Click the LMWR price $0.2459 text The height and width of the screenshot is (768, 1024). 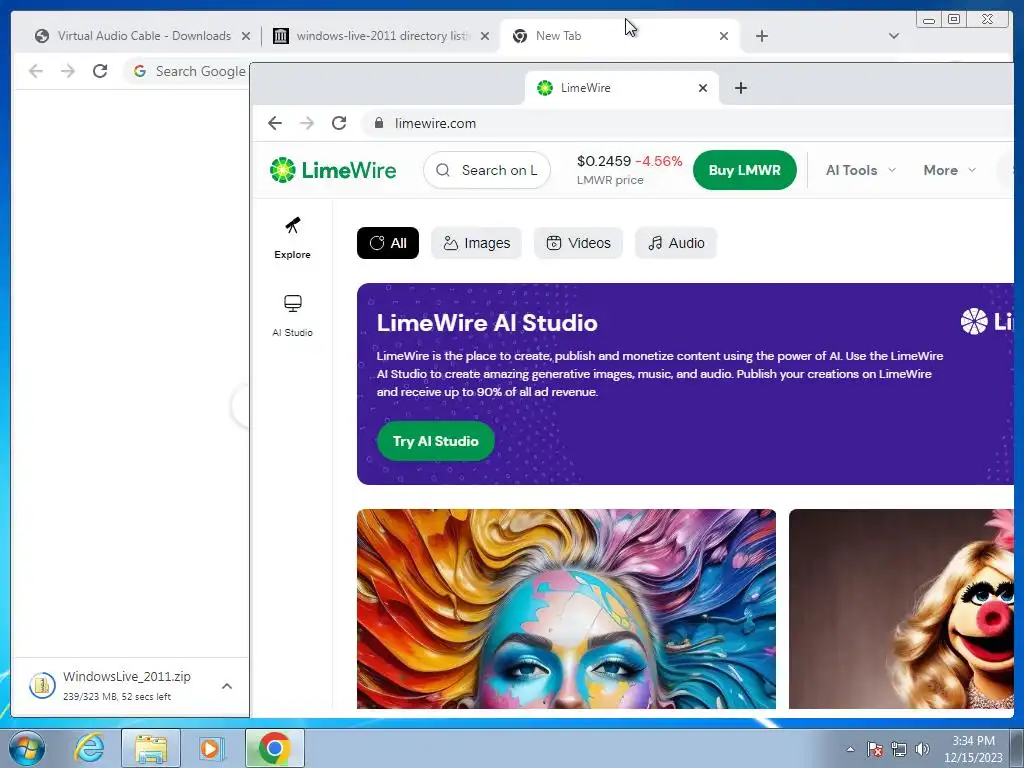click(603, 161)
